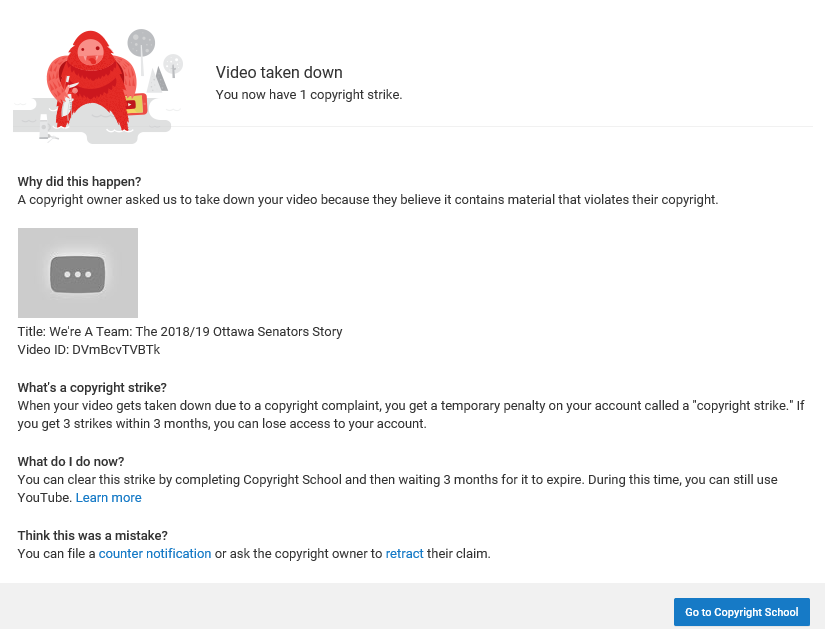Select the video title Ottawa Senators Story
The image size is (825, 629).
pos(180,332)
